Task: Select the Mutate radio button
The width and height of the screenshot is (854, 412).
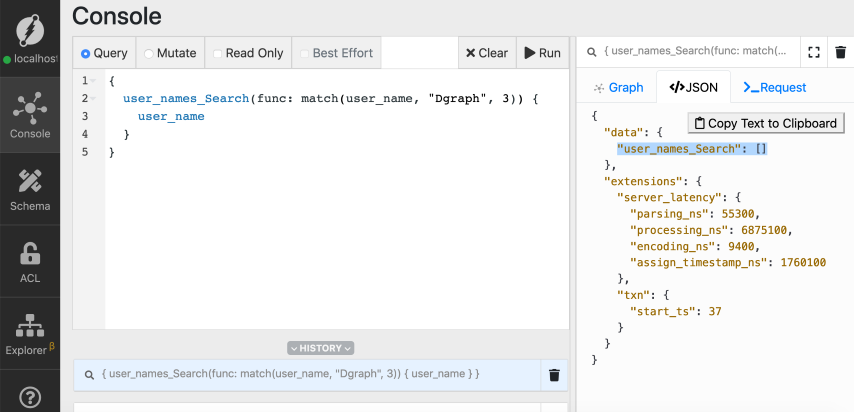Action: pos(150,53)
